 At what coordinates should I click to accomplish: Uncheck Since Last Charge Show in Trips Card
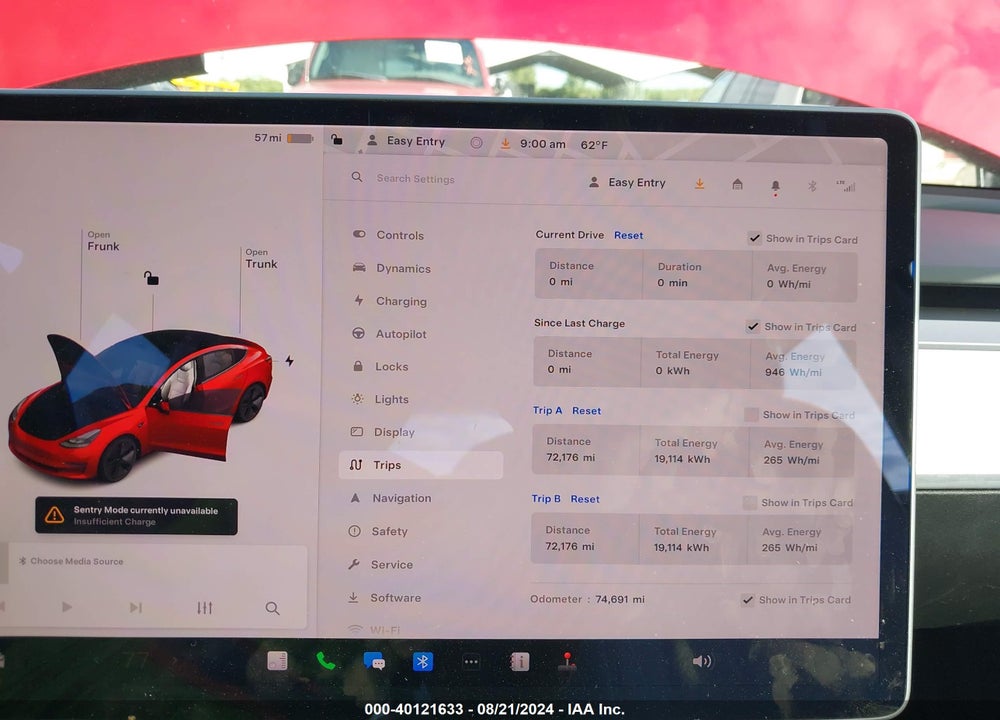753,327
